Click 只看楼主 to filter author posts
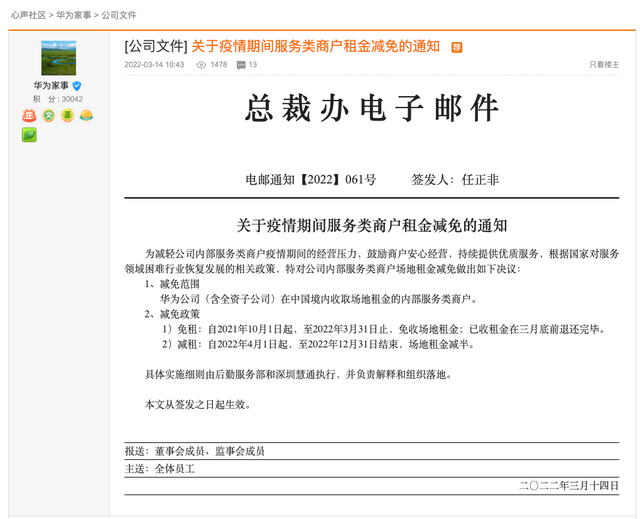Viewport: 640px width, 519px height. point(604,64)
